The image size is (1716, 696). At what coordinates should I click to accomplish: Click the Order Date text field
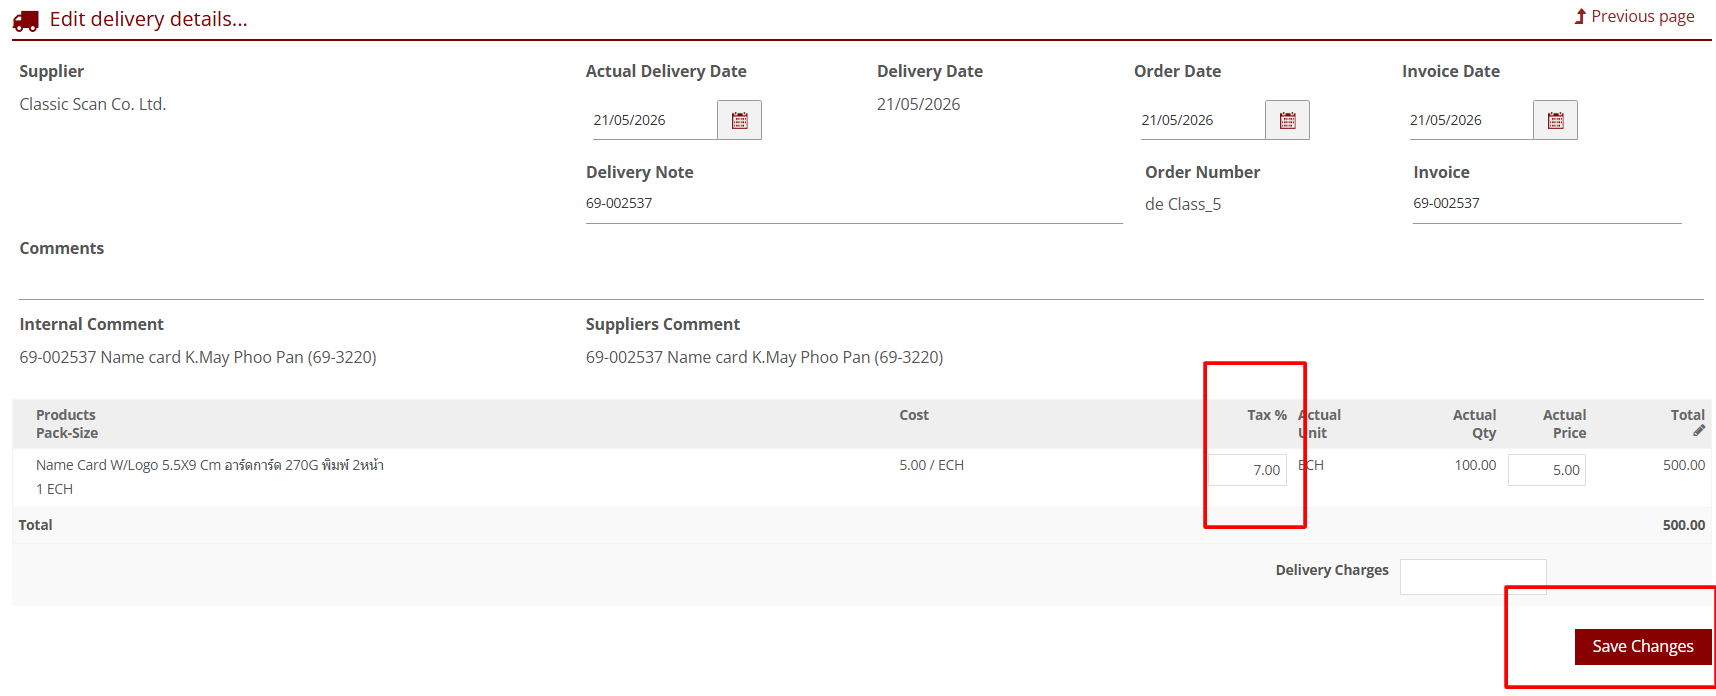(x=1203, y=120)
